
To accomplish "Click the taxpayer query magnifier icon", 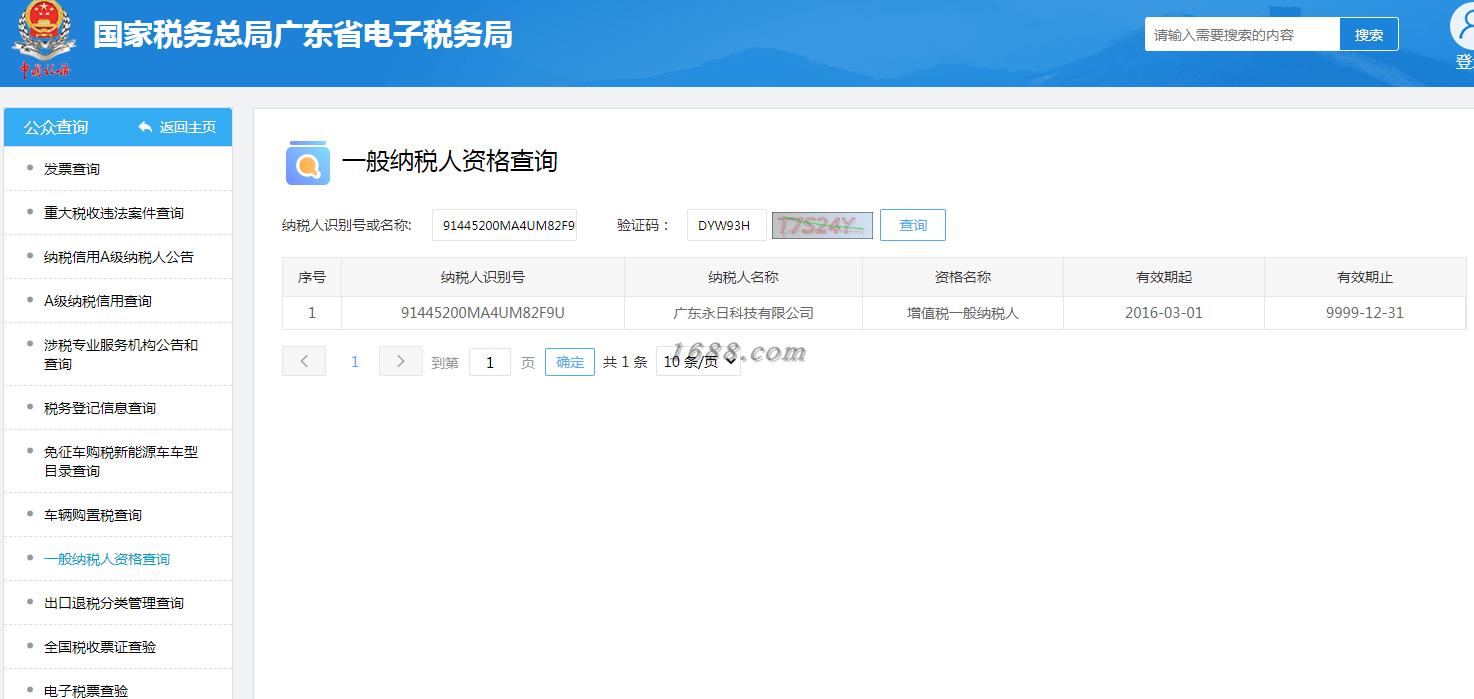I will click(x=308, y=163).
